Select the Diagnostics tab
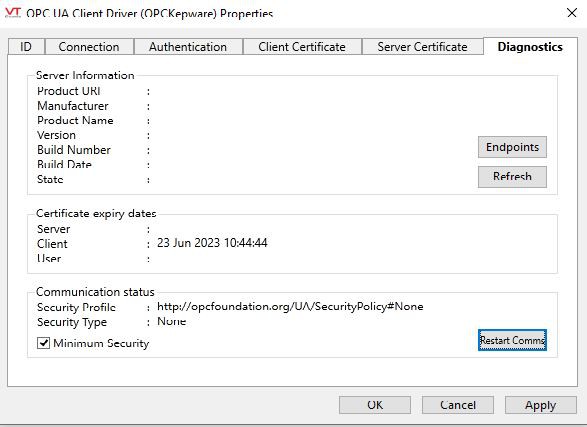 530,47
